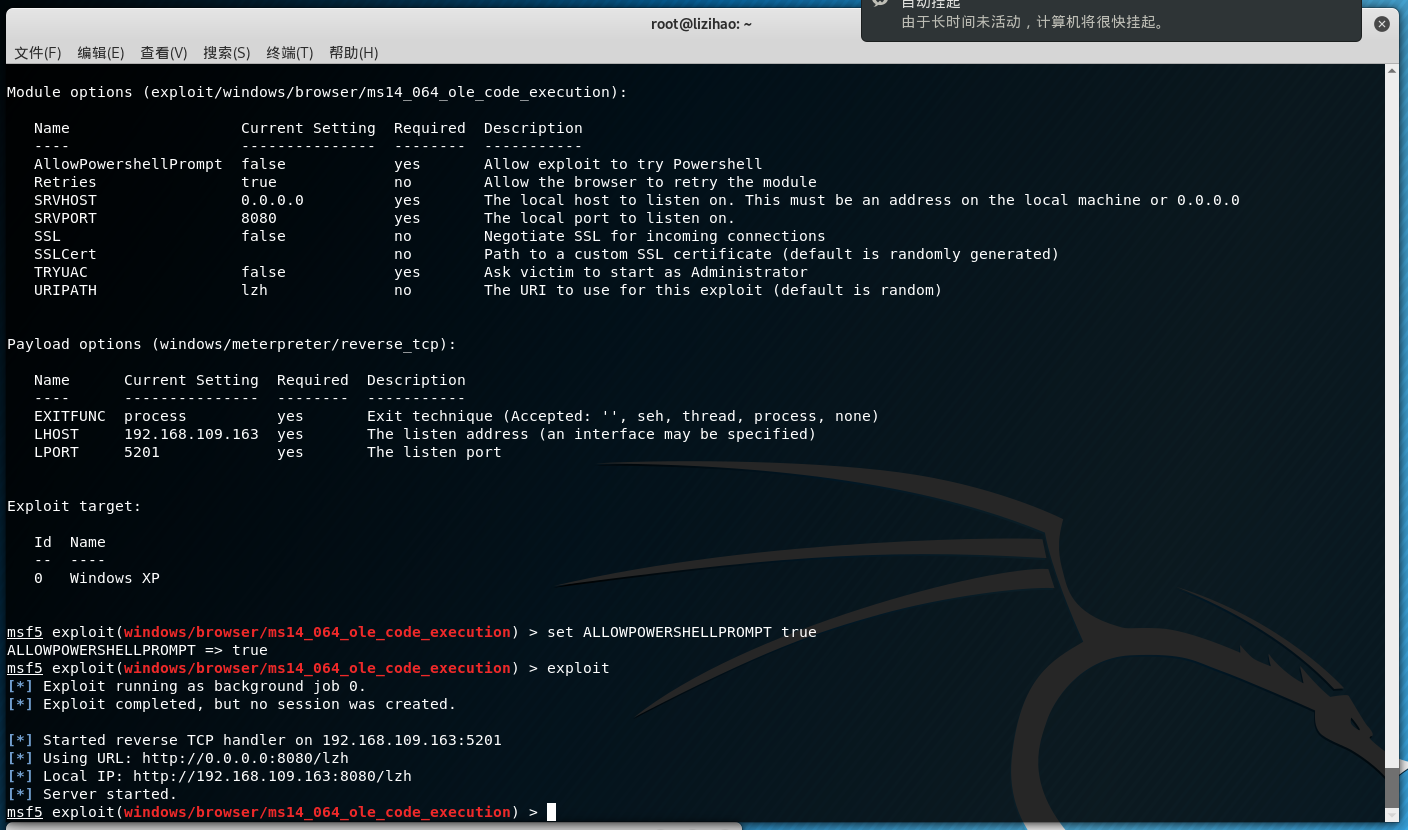Click the Using URL http://0.0.0.0:8080/lzh line

coord(178,758)
